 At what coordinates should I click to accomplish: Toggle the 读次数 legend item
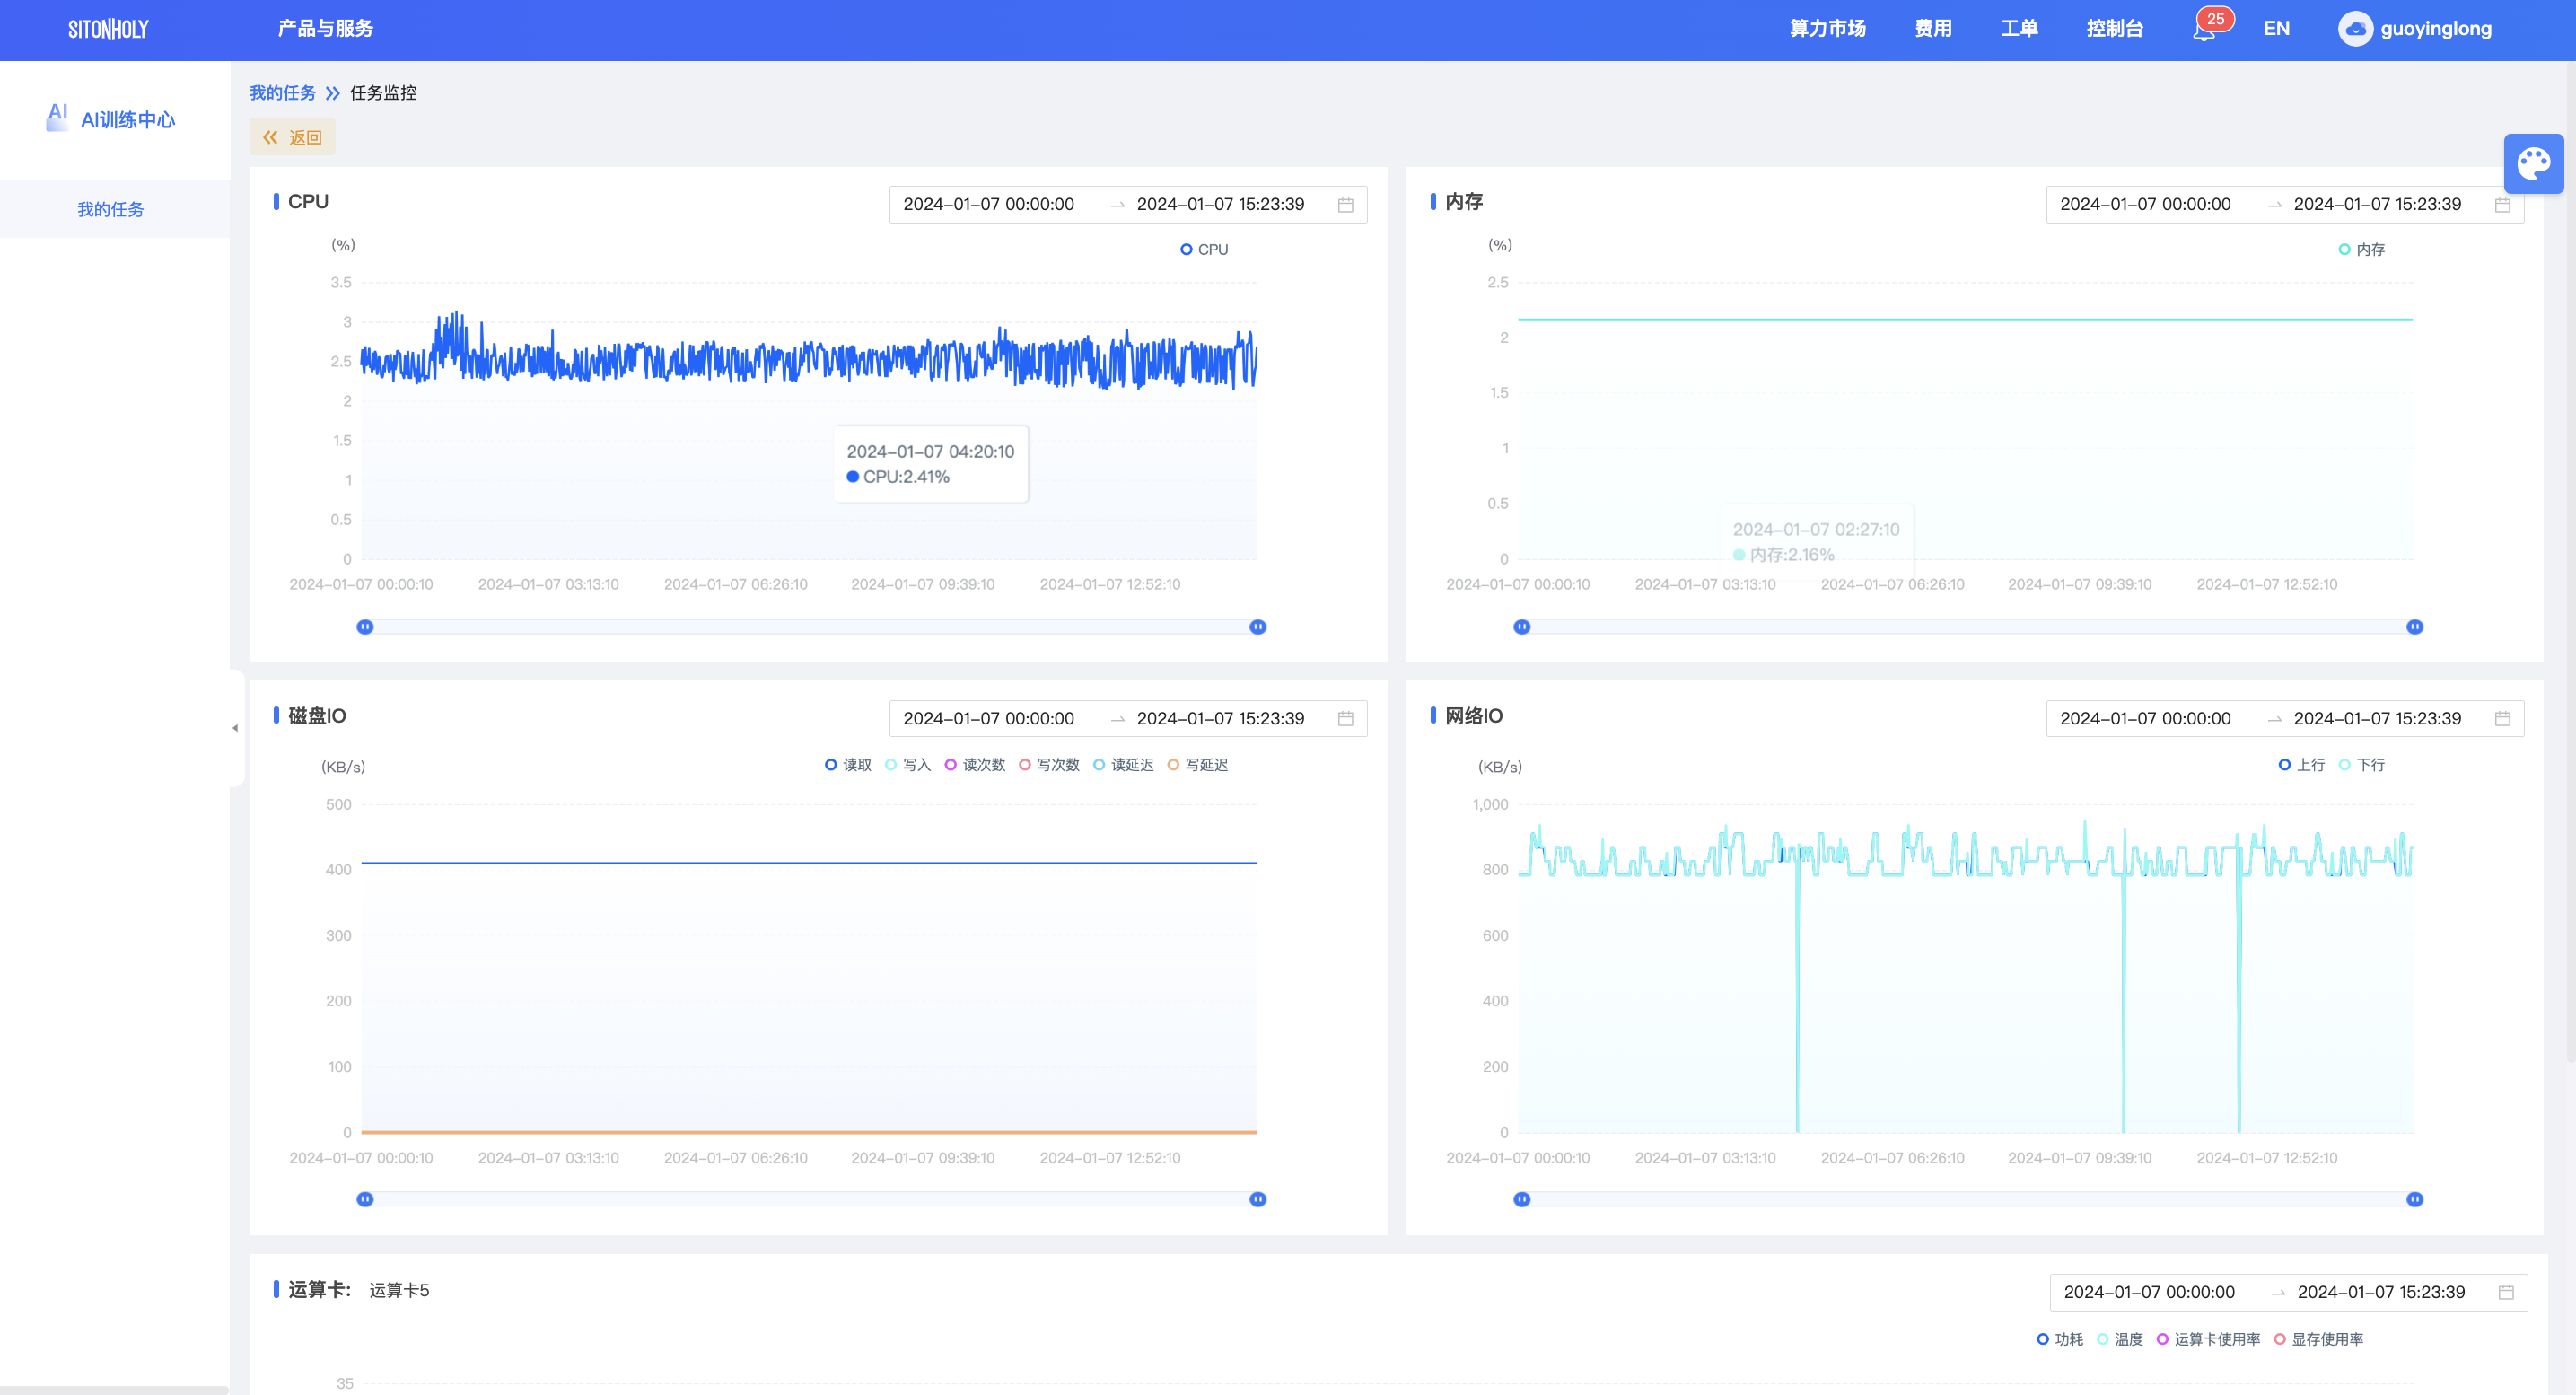click(x=975, y=765)
